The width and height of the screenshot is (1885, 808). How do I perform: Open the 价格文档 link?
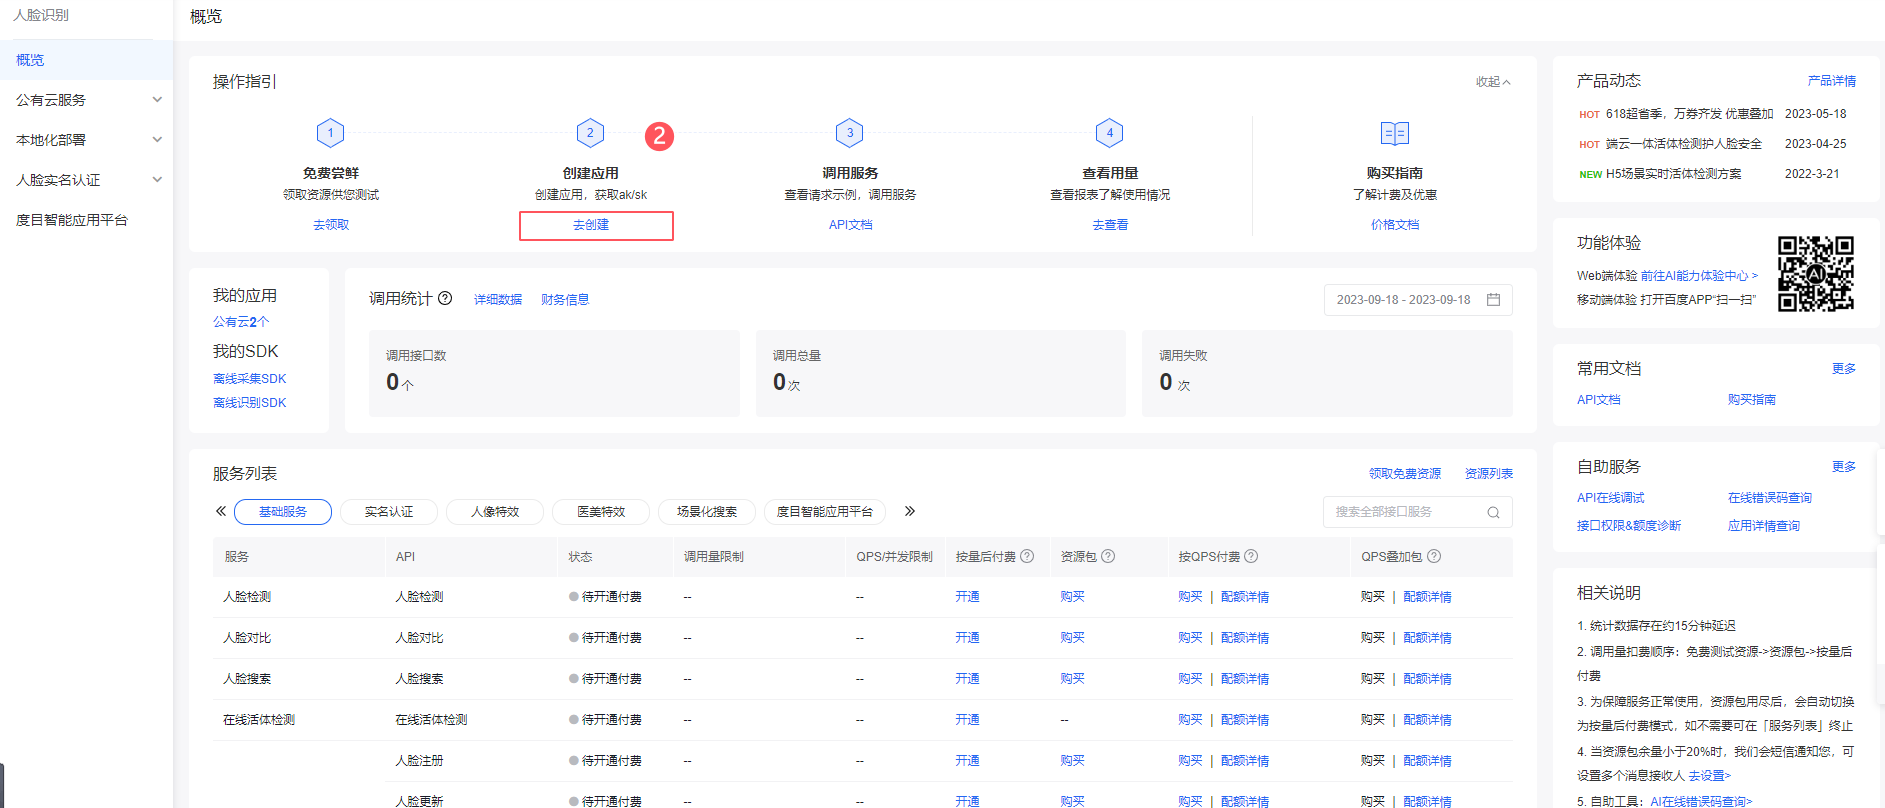pyautogui.click(x=1395, y=225)
